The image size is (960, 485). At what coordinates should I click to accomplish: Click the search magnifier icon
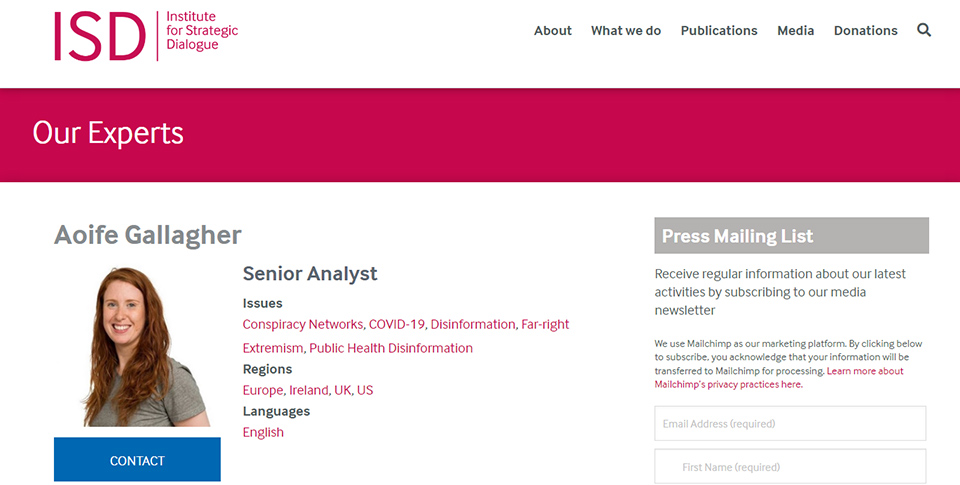click(x=924, y=30)
